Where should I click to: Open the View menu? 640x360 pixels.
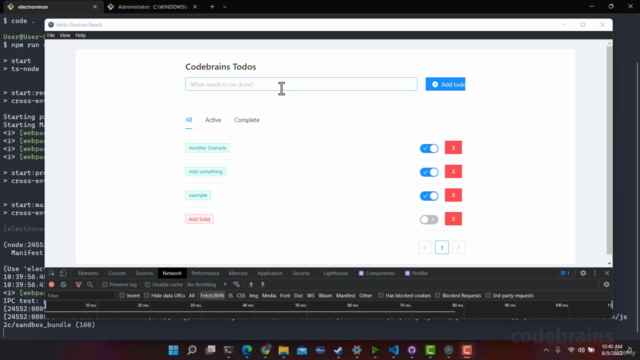(x=65, y=35)
